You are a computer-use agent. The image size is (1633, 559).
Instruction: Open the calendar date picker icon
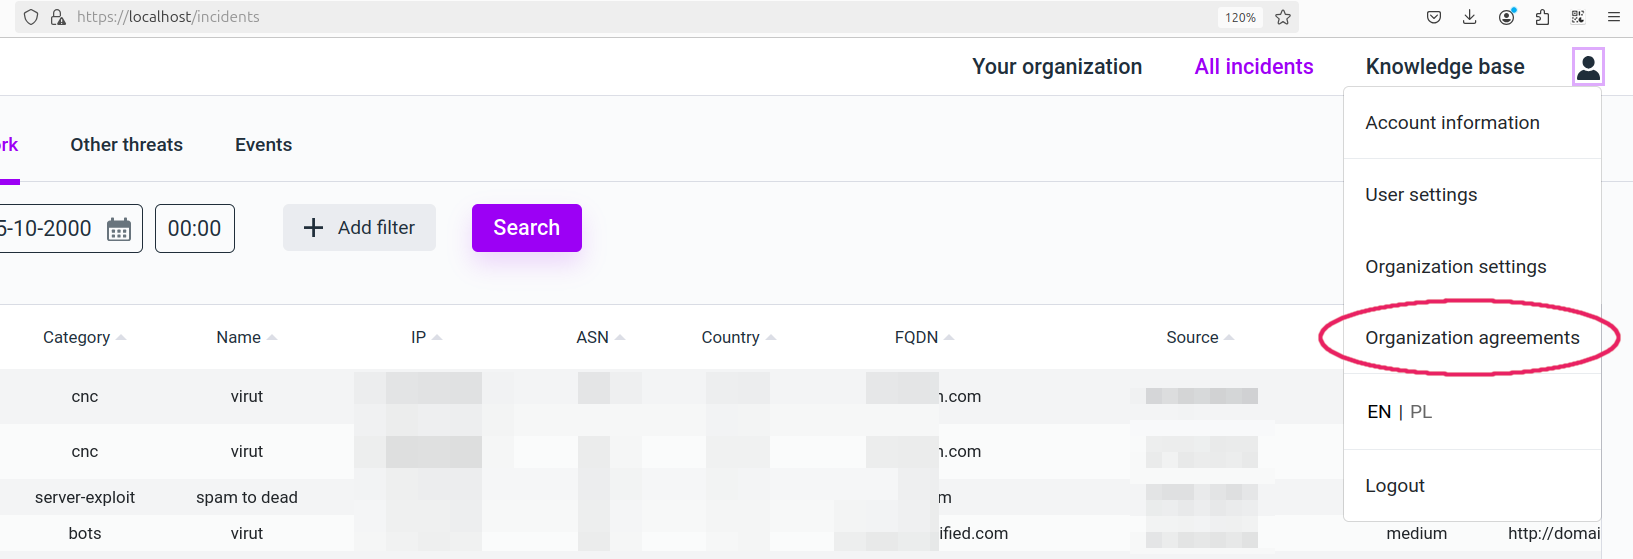click(x=119, y=229)
